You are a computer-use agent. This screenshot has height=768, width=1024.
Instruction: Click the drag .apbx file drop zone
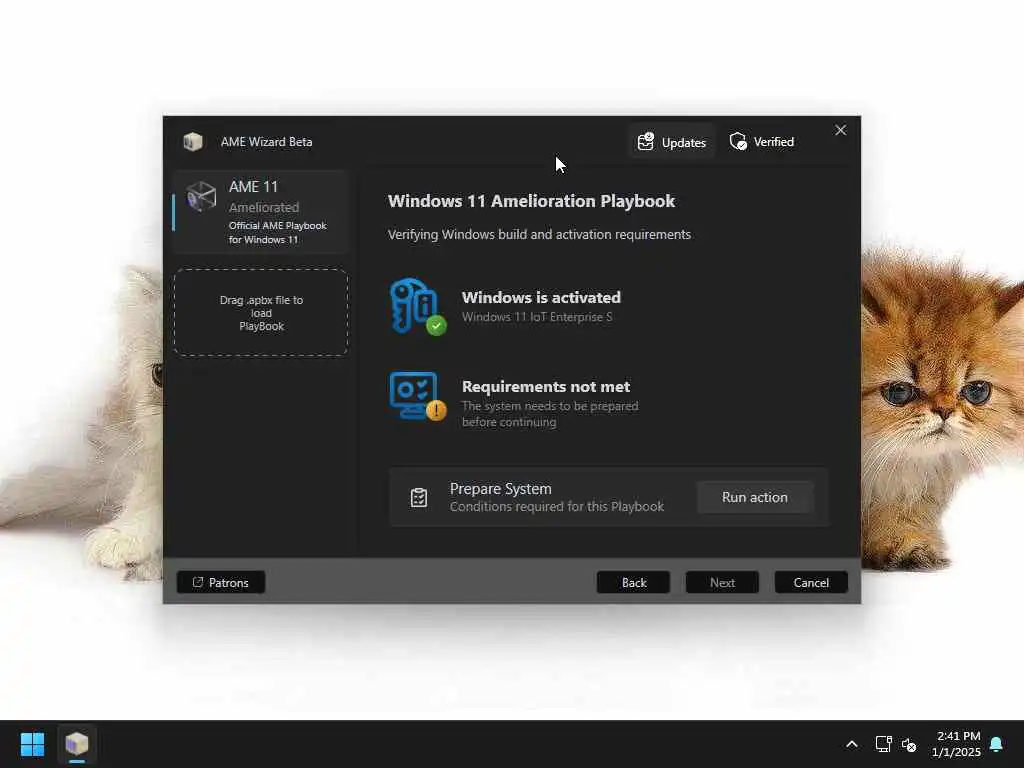pos(261,313)
